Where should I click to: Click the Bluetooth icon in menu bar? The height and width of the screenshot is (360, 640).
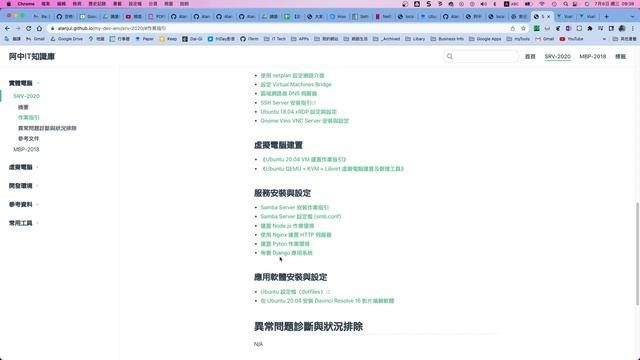[495, 4]
